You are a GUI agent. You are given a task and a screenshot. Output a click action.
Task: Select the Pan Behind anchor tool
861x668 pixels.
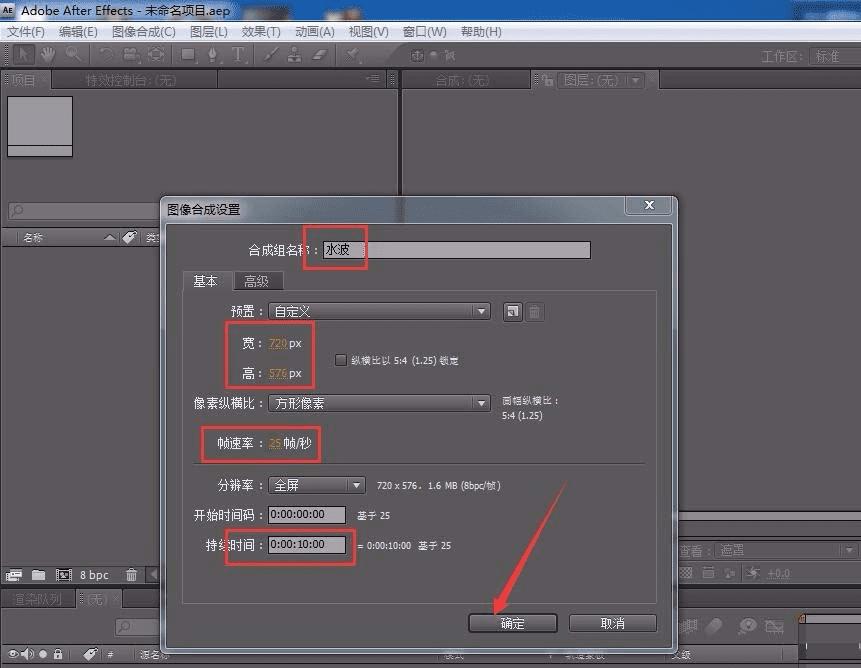click(156, 55)
